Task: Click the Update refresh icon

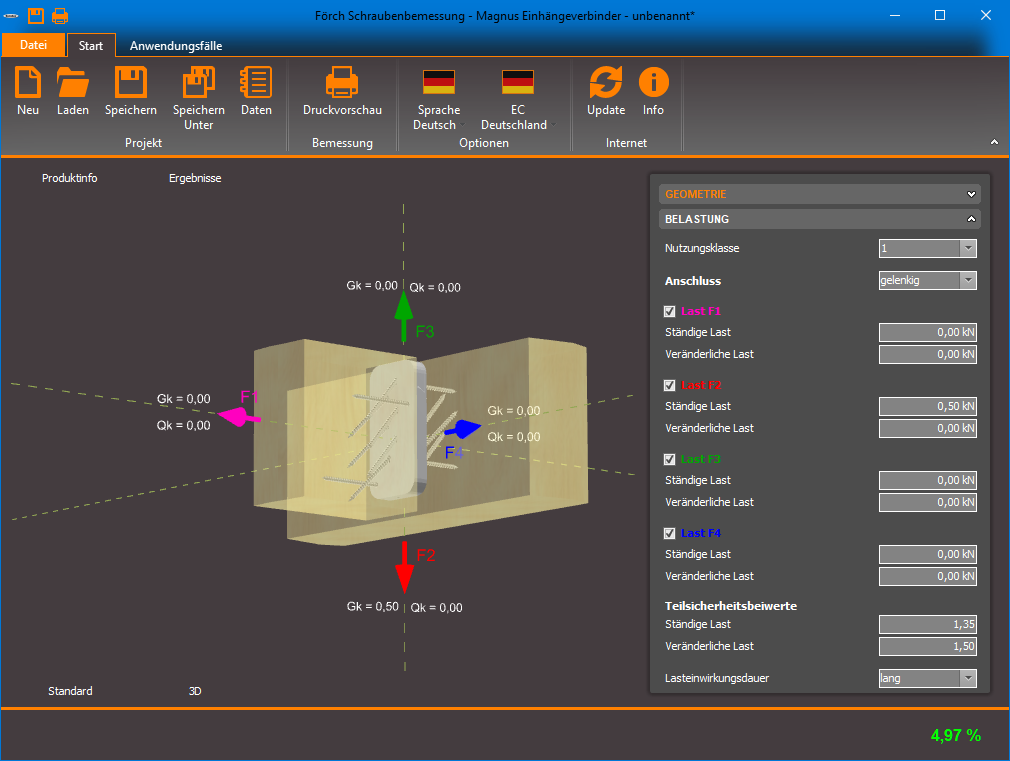Action: (605, 82)
